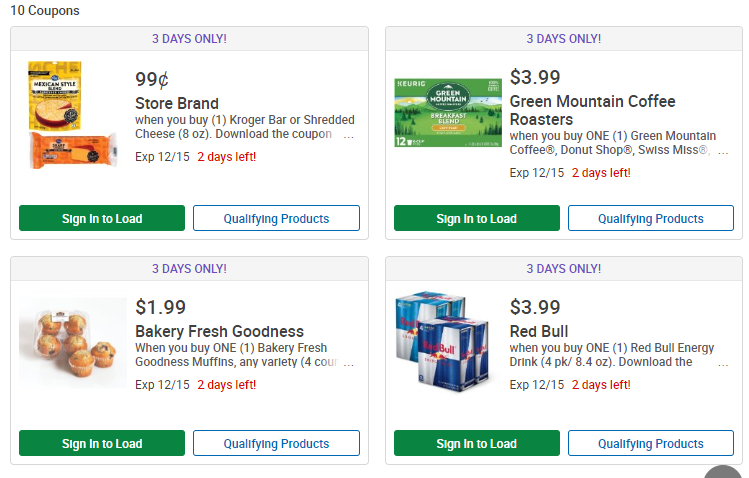Open Qualifying Products for Store Brand coupon
Viewport: 749px width, 478px height.
pos(276,219)
